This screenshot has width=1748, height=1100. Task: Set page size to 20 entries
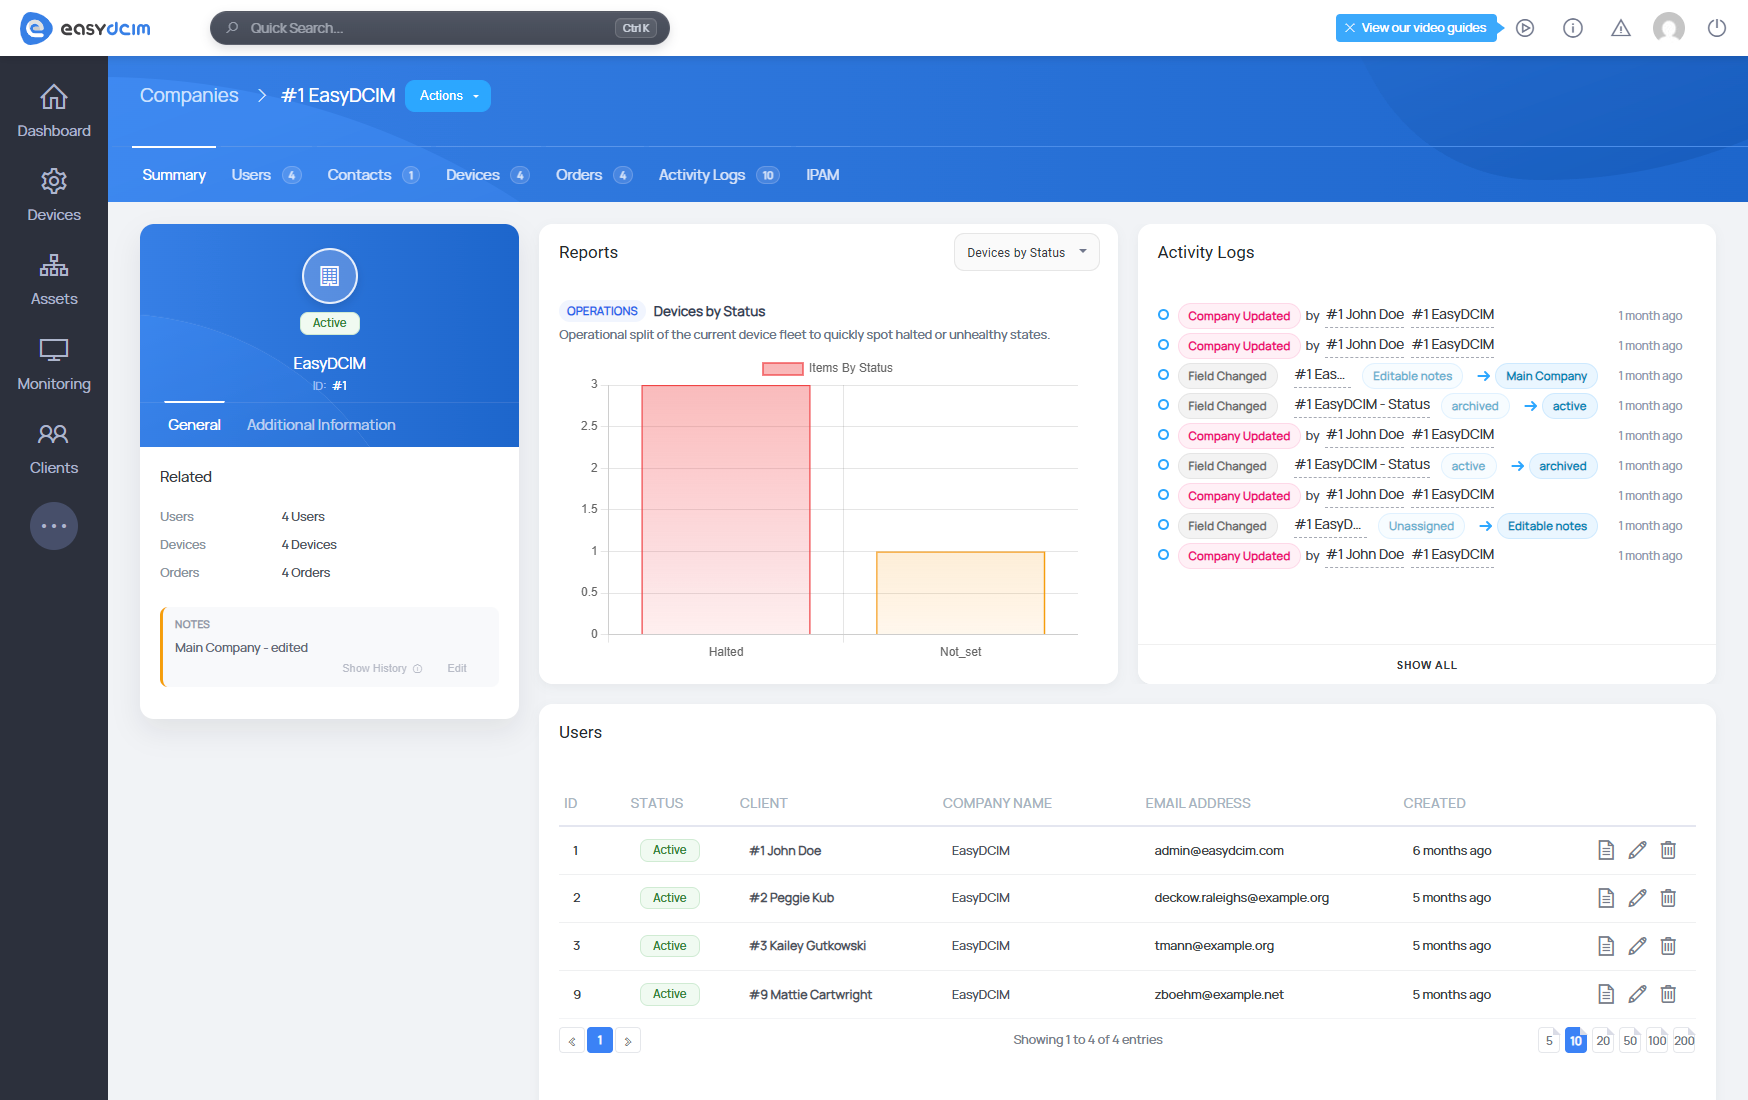(1603, 1041)
